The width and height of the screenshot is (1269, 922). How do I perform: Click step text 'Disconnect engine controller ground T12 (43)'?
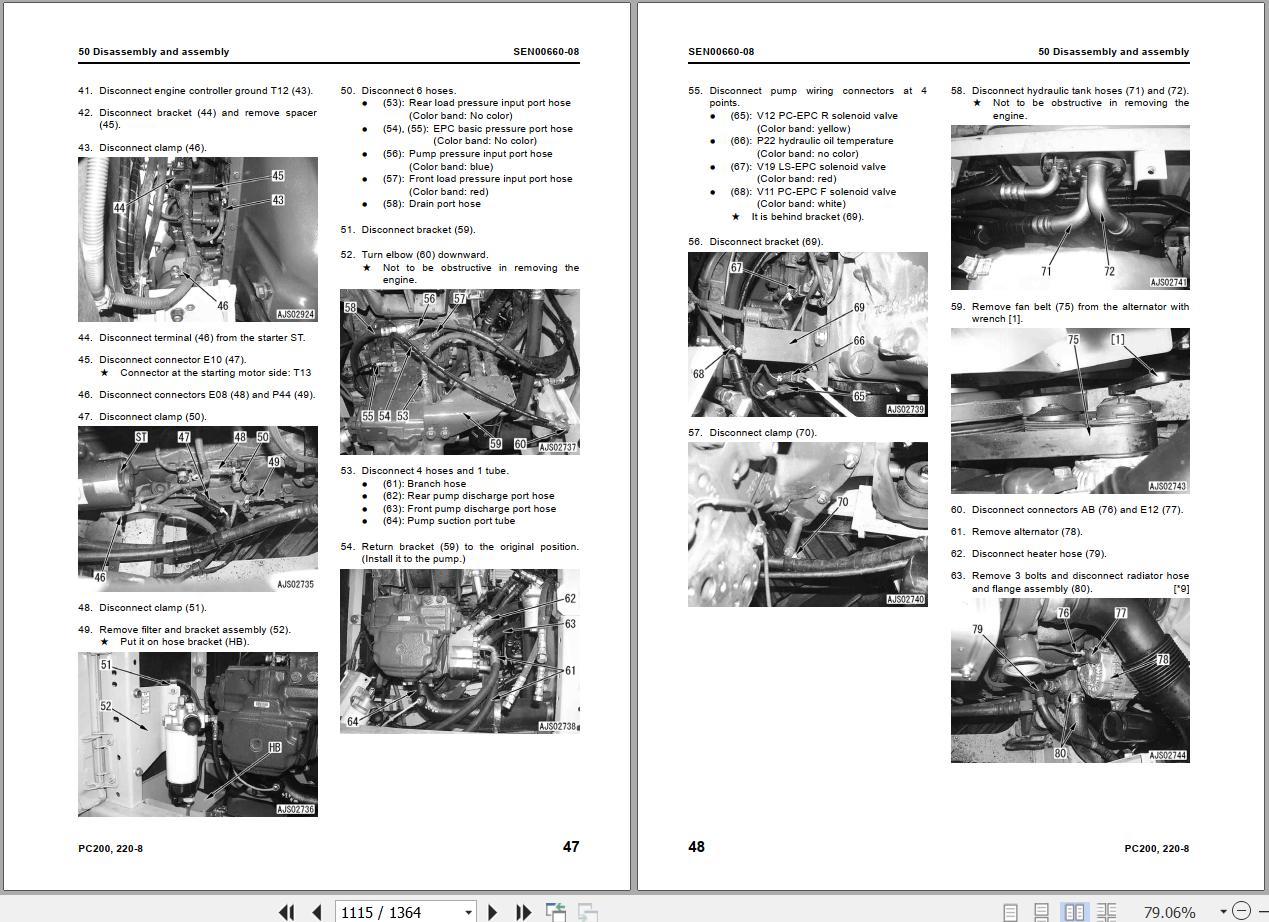tap(206, 90)
